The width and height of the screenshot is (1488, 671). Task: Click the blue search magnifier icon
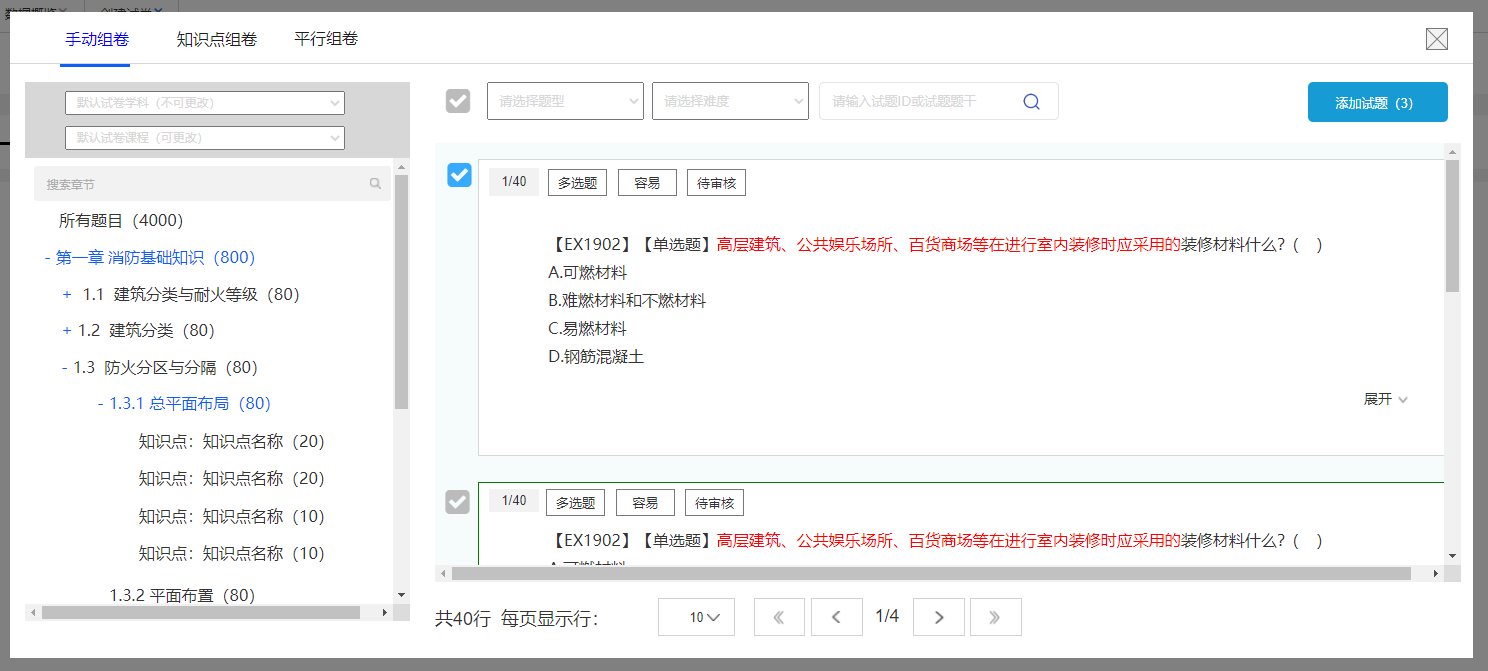[1032, 101]
